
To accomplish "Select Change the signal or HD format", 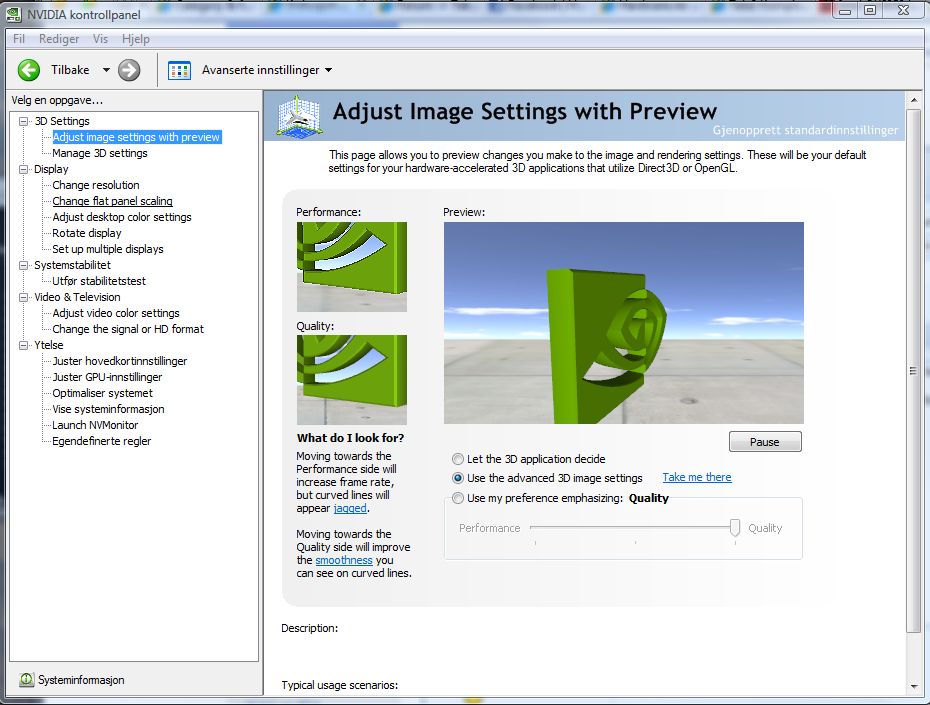I will point(128,329).
